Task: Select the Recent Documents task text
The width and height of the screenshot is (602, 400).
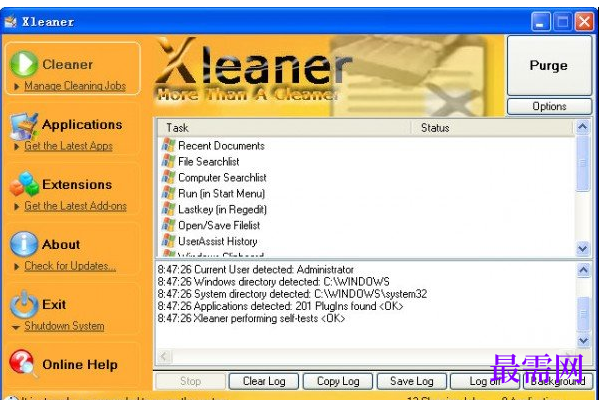Action: coord(222,146)
